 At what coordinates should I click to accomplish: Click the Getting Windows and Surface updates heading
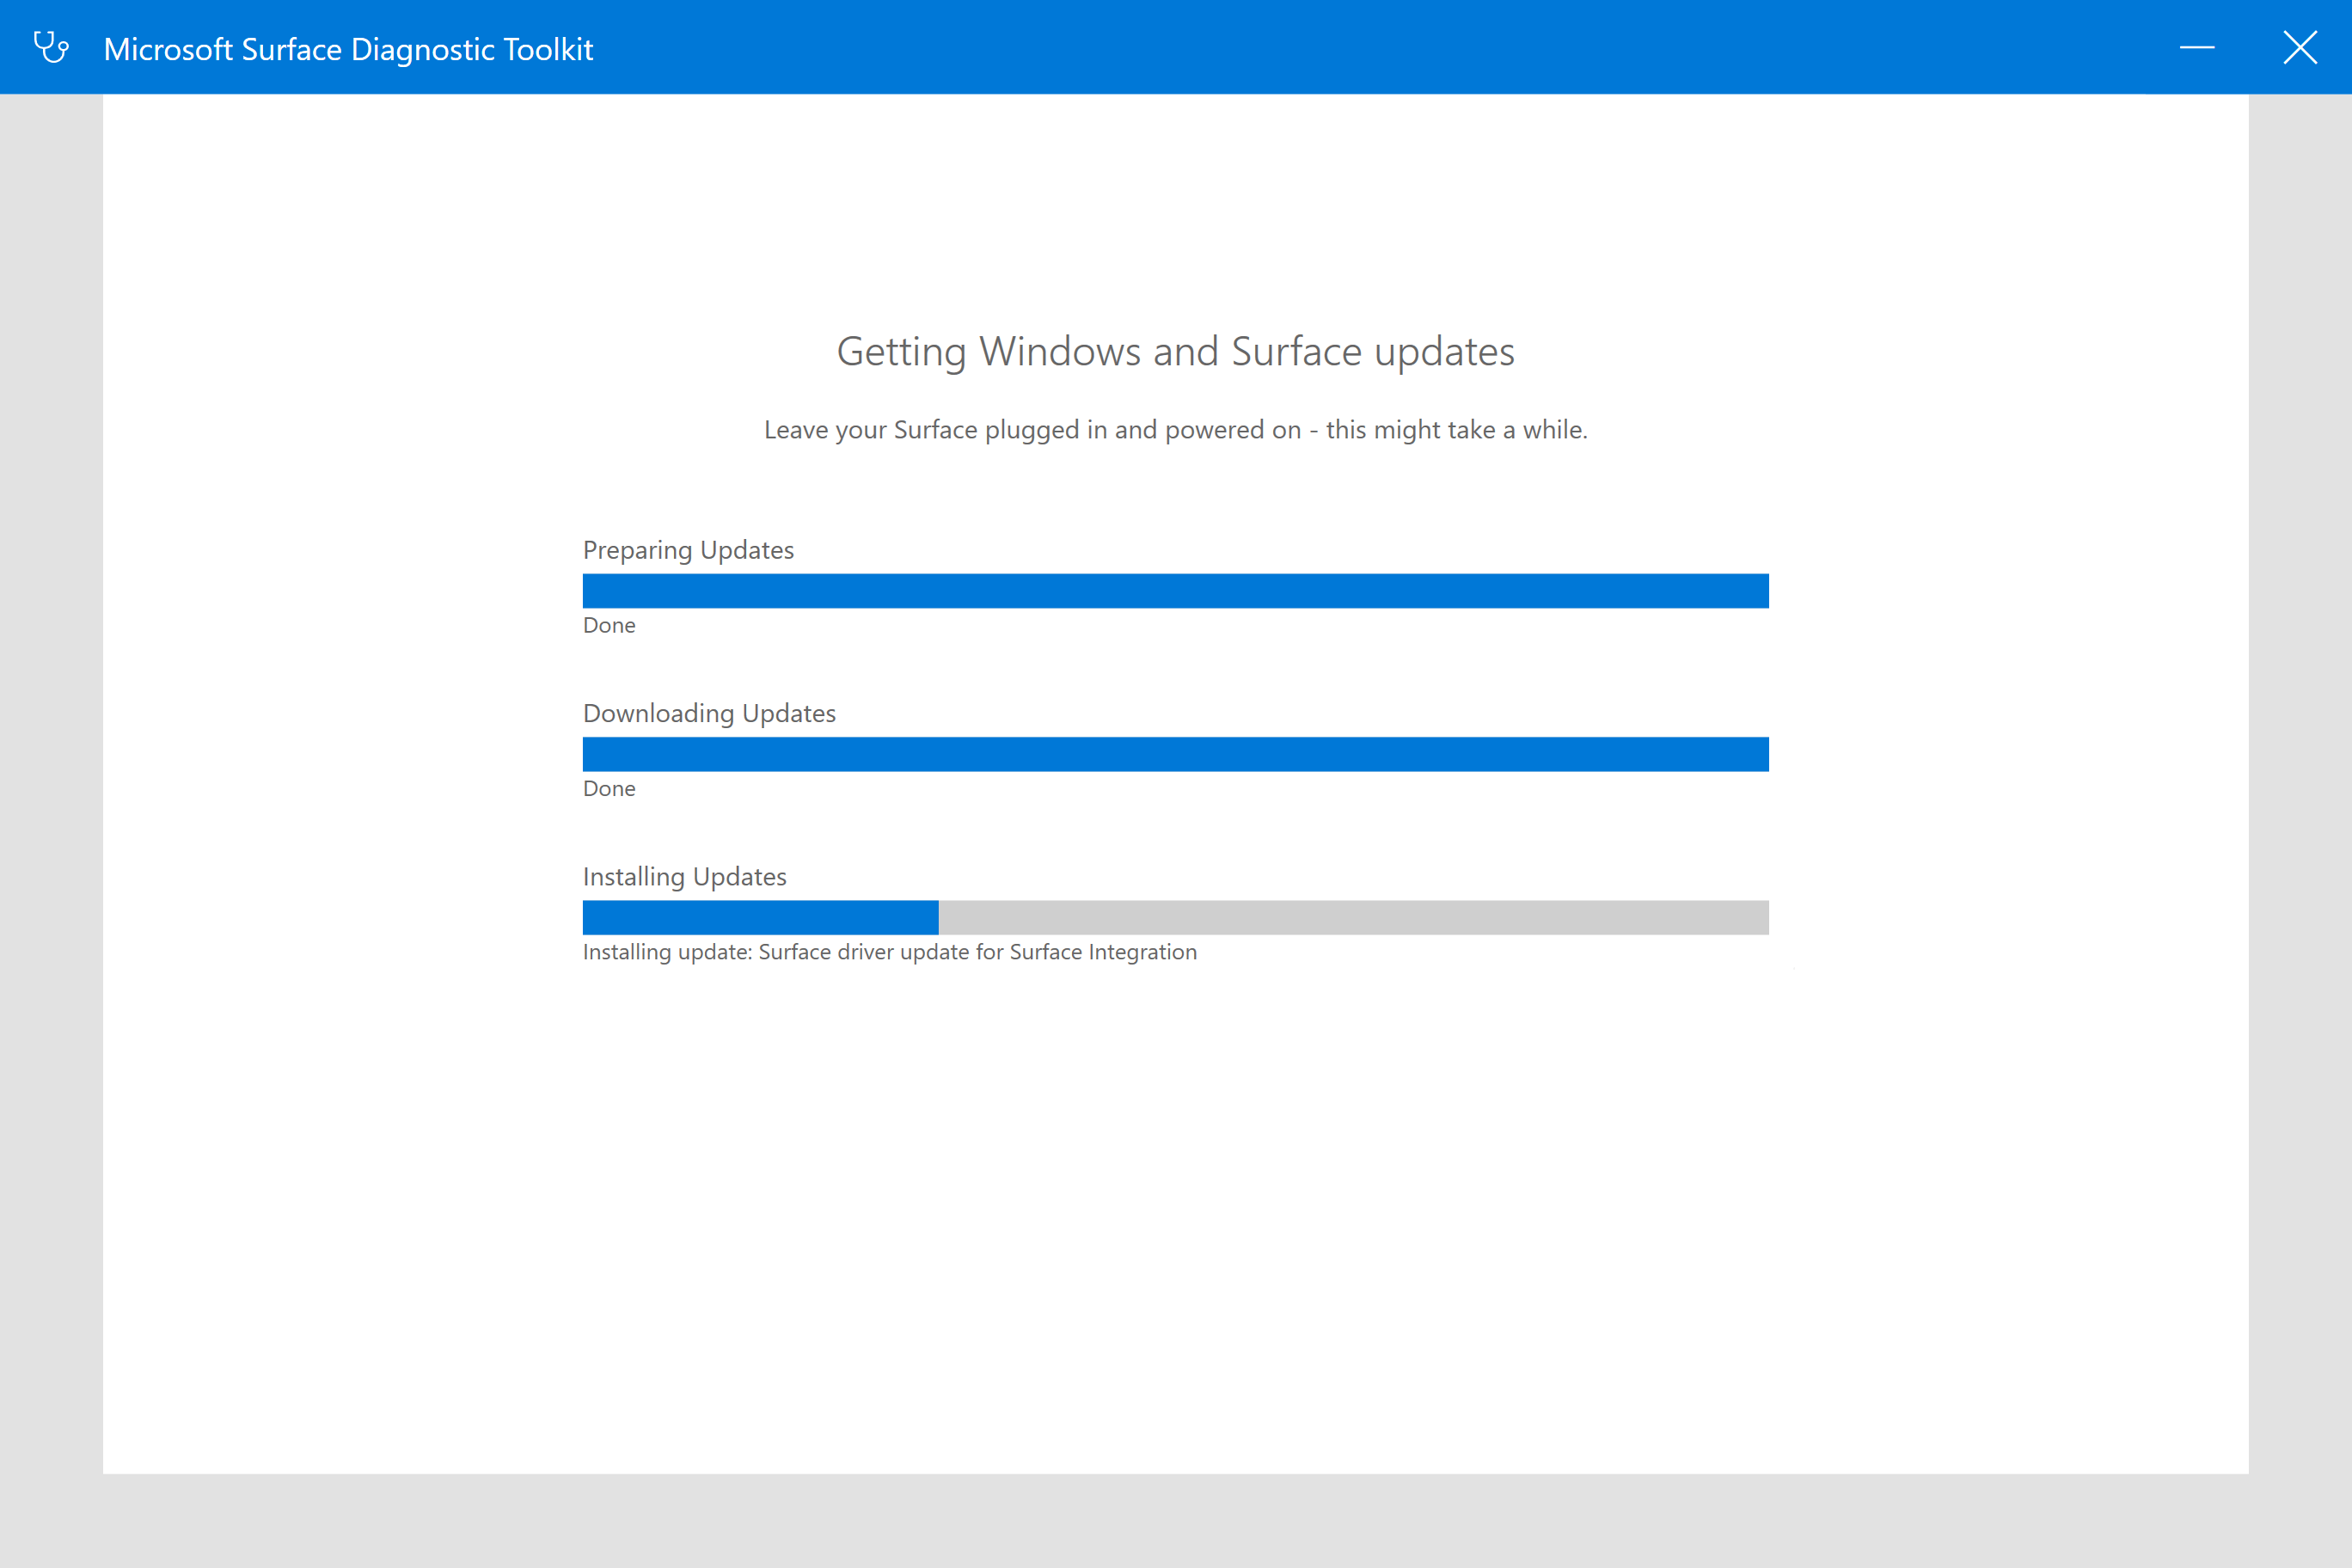[x=1175, y=352]
